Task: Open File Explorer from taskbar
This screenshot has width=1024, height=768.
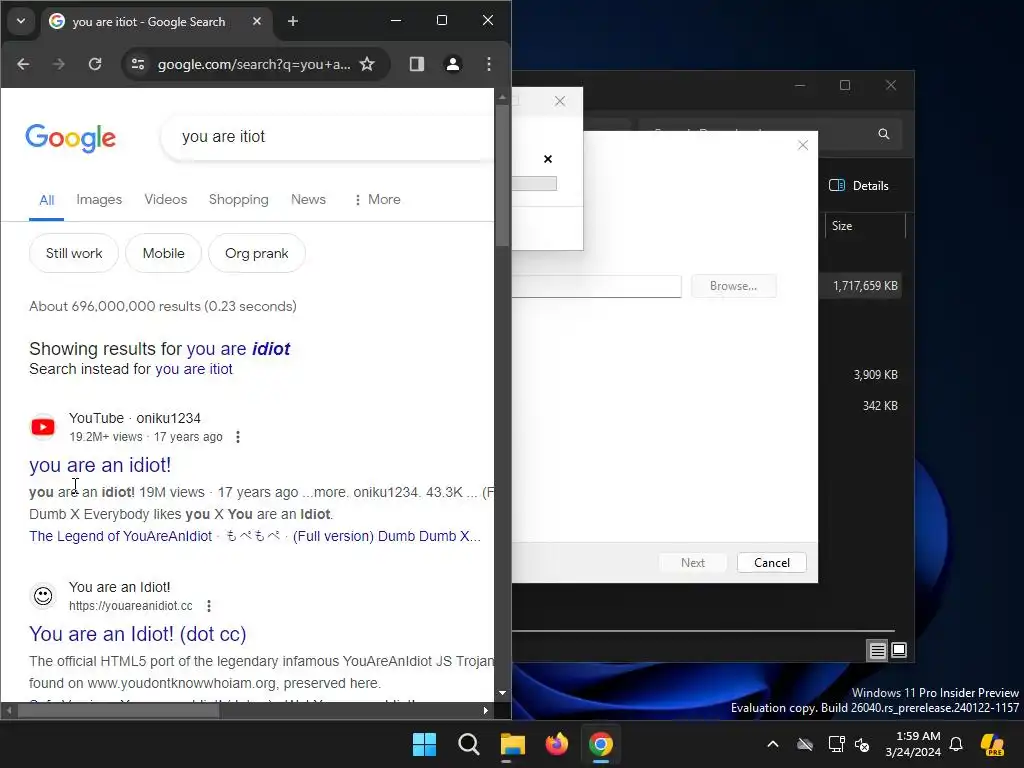Action: (513, 744)
